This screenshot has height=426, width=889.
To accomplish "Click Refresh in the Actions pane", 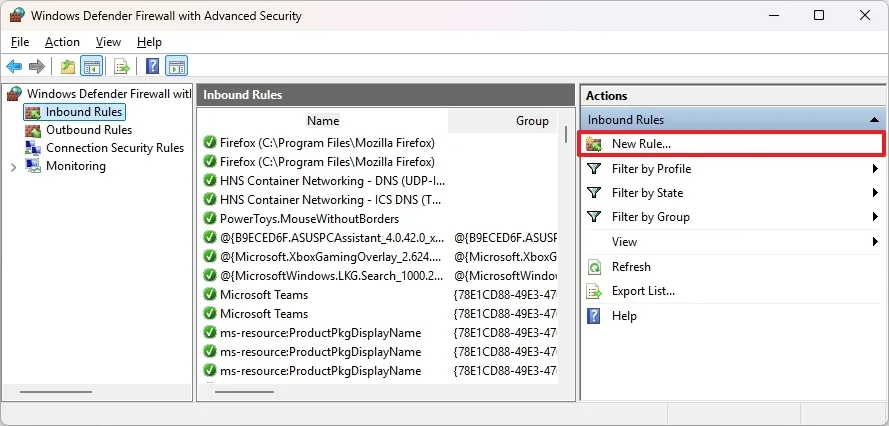I will coord(631,267).
